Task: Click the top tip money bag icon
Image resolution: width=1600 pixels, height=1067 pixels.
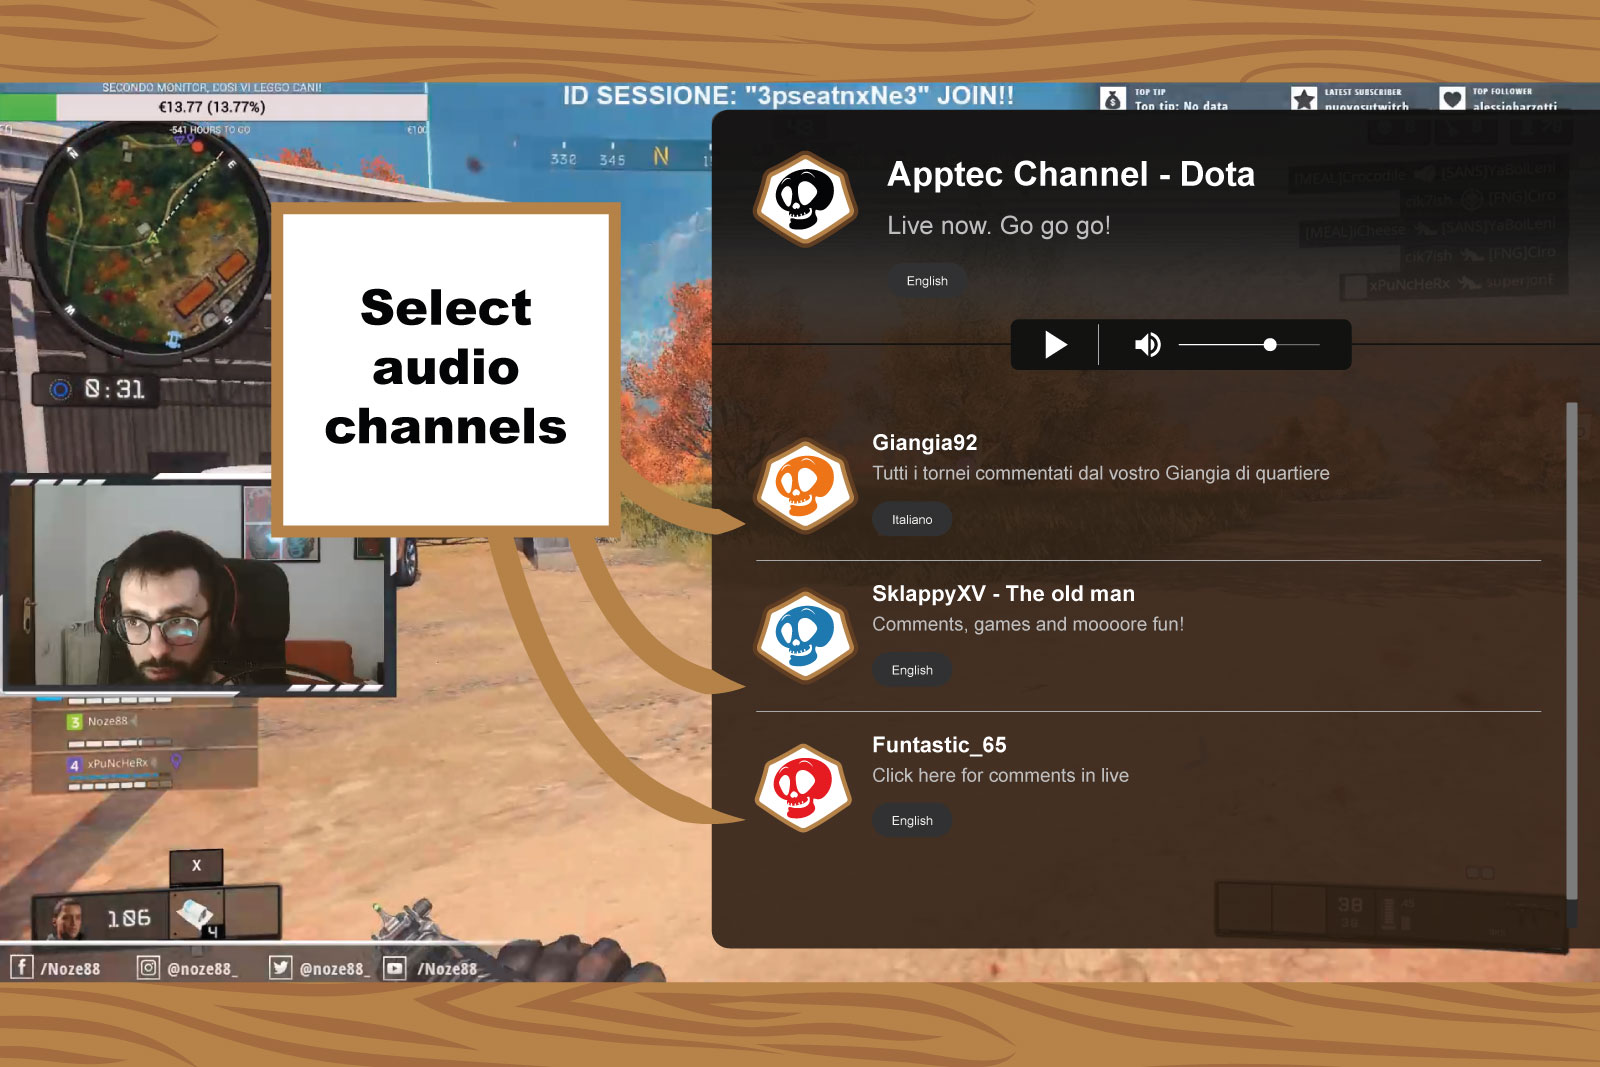Action: [1113, 99]
